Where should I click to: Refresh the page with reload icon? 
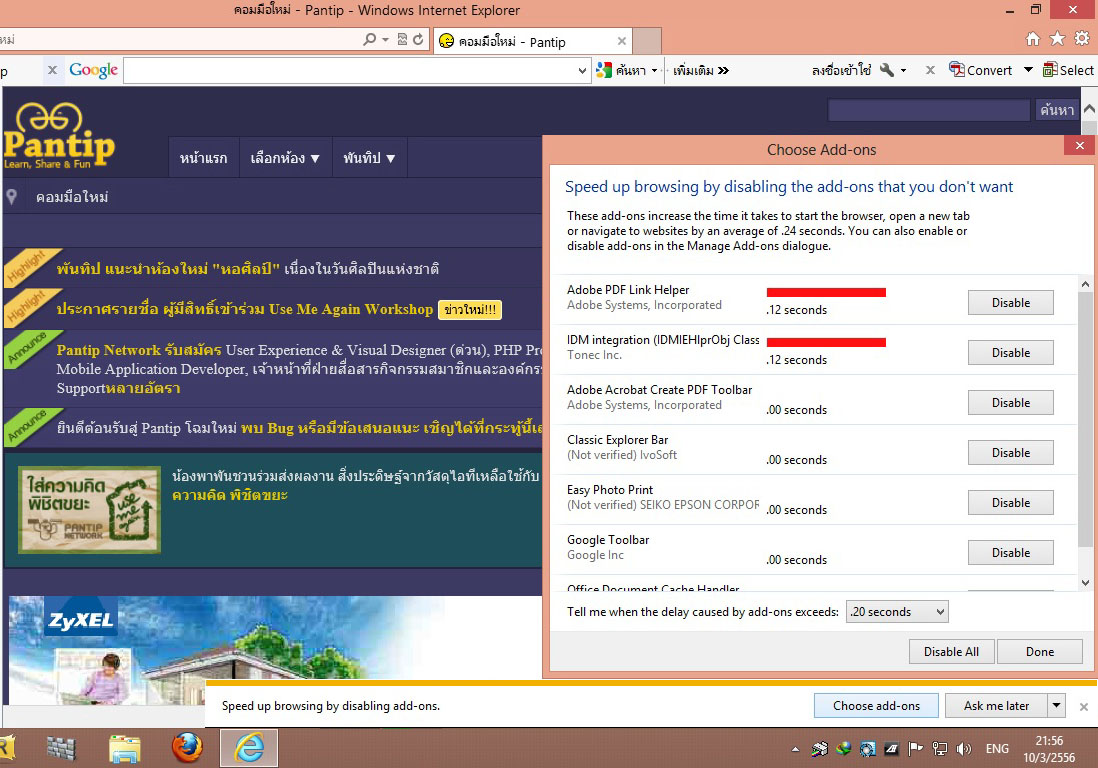[419, 39]
